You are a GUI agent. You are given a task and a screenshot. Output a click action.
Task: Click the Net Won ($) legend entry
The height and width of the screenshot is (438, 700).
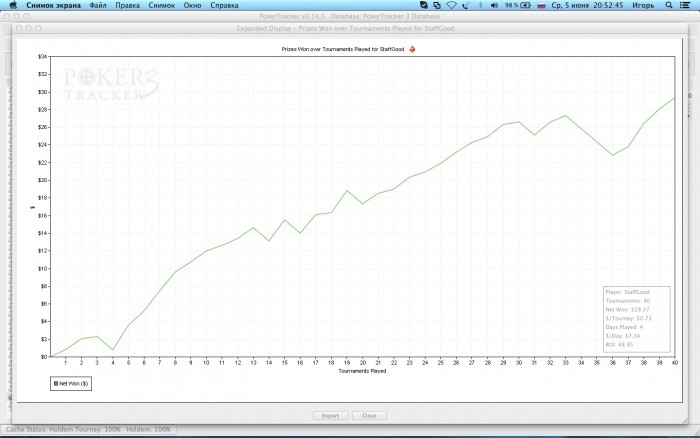coord(71,384)
